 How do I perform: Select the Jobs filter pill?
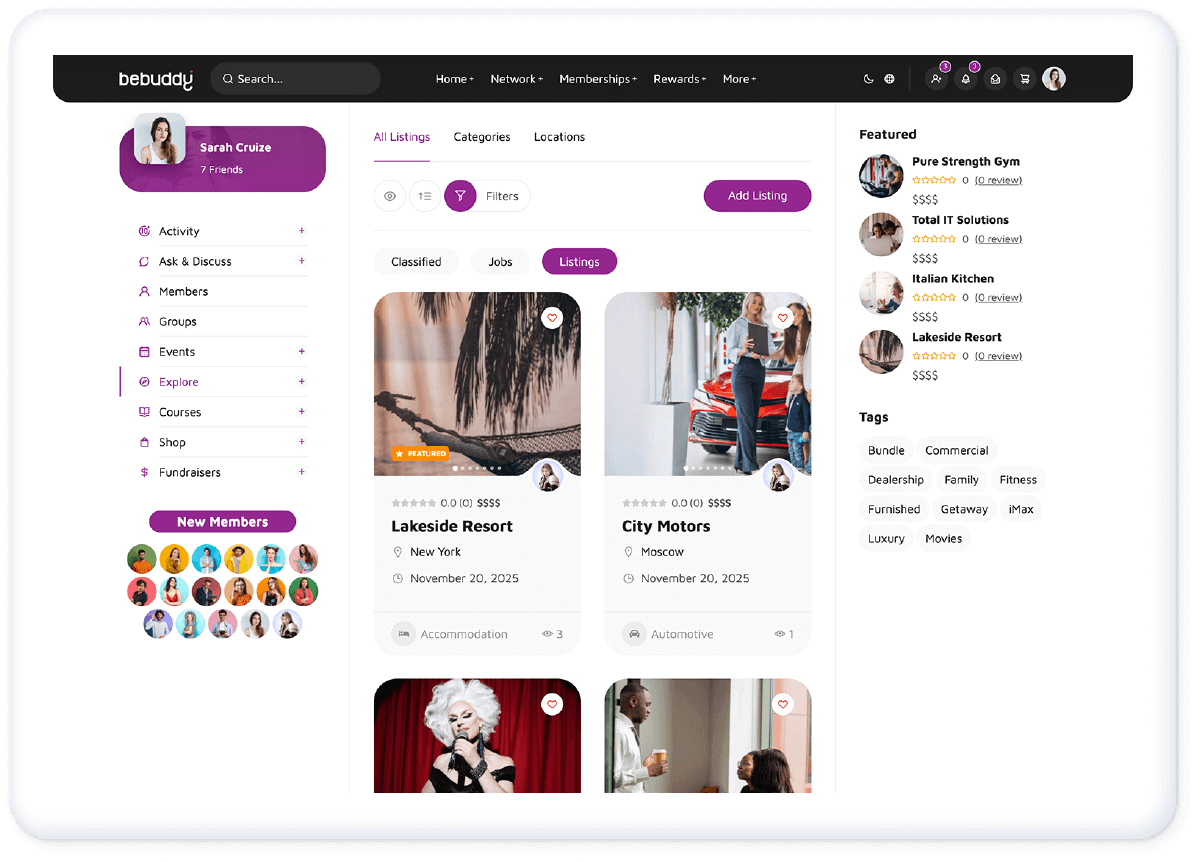point(500,262)
